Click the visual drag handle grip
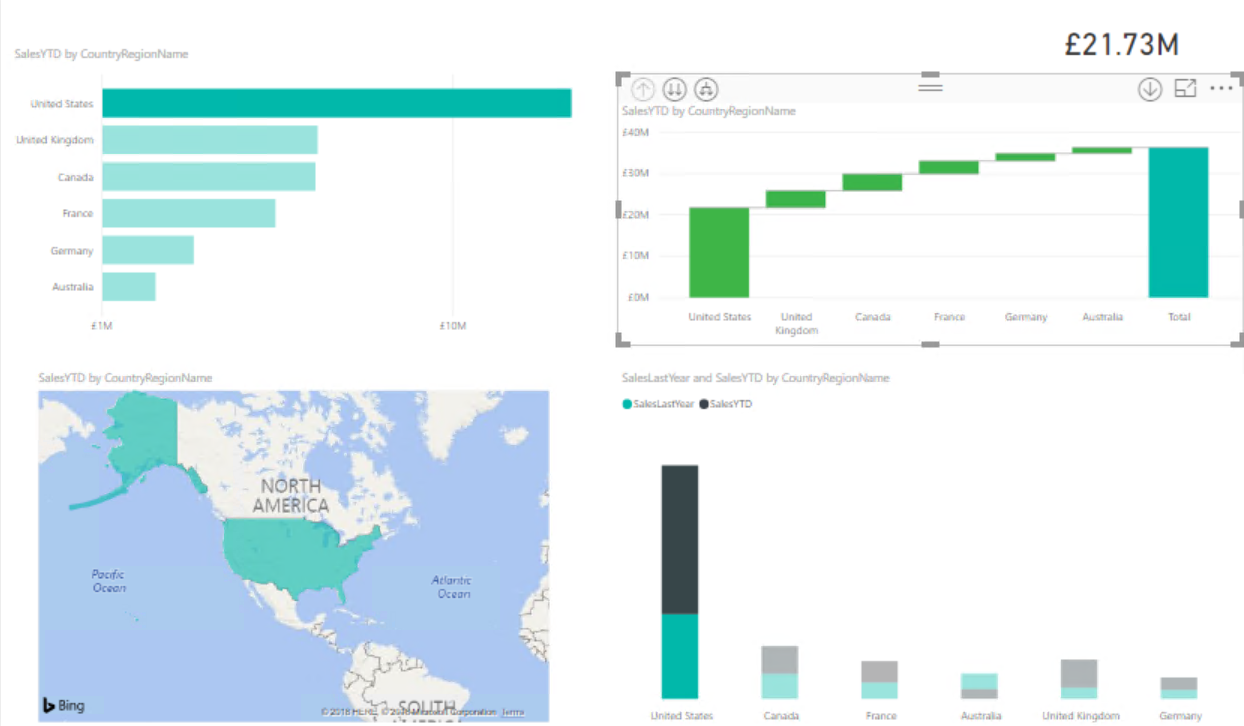Screen dimensions: 1244x726 (931, 88)
